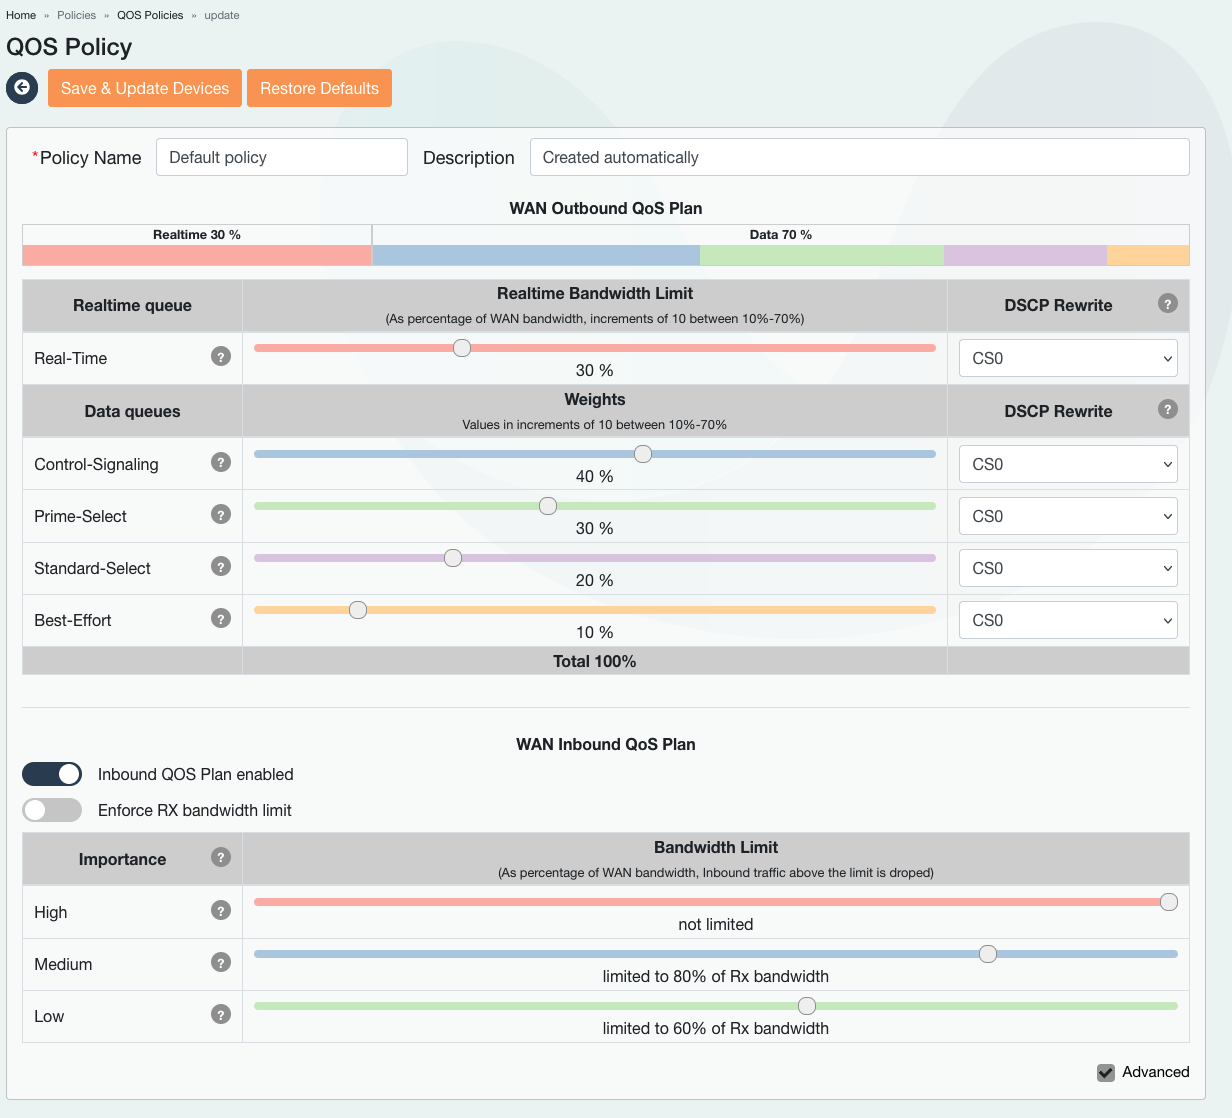
Task: Click Standard-Select help question mark
Action: (221, 566)
